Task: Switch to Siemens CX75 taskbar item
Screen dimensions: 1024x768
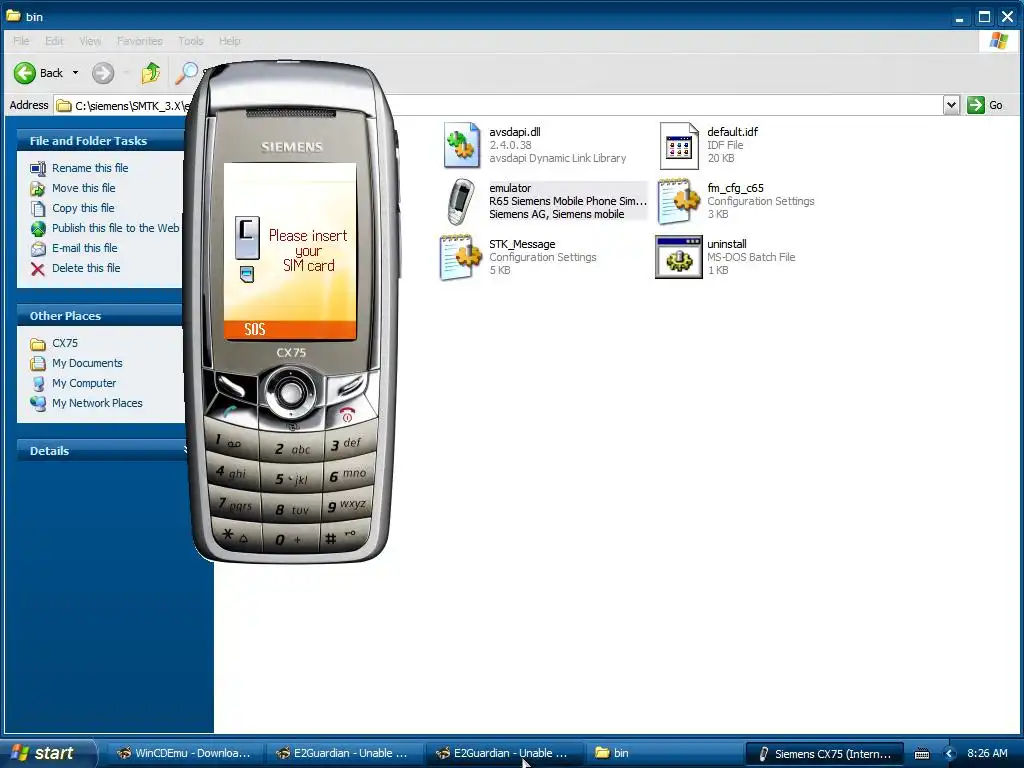Action: tap(824, 754)
